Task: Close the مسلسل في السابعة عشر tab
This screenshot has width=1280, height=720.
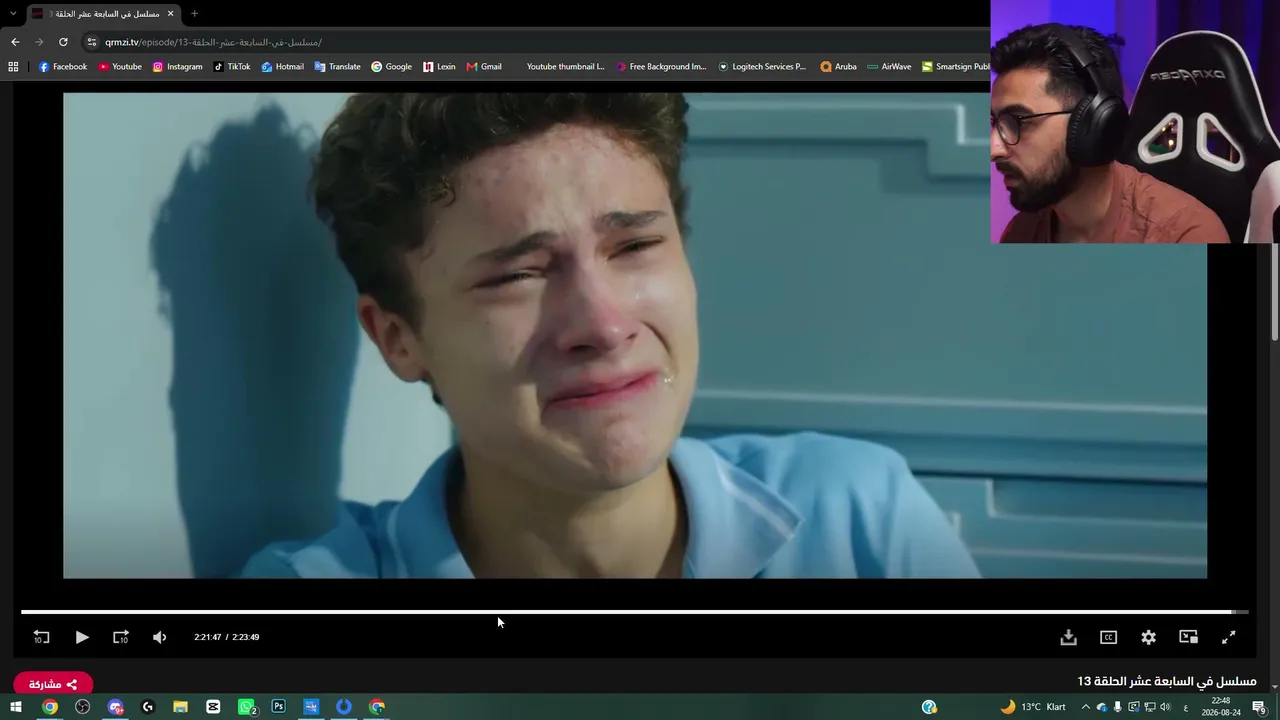Action: [x=170, y=14]
